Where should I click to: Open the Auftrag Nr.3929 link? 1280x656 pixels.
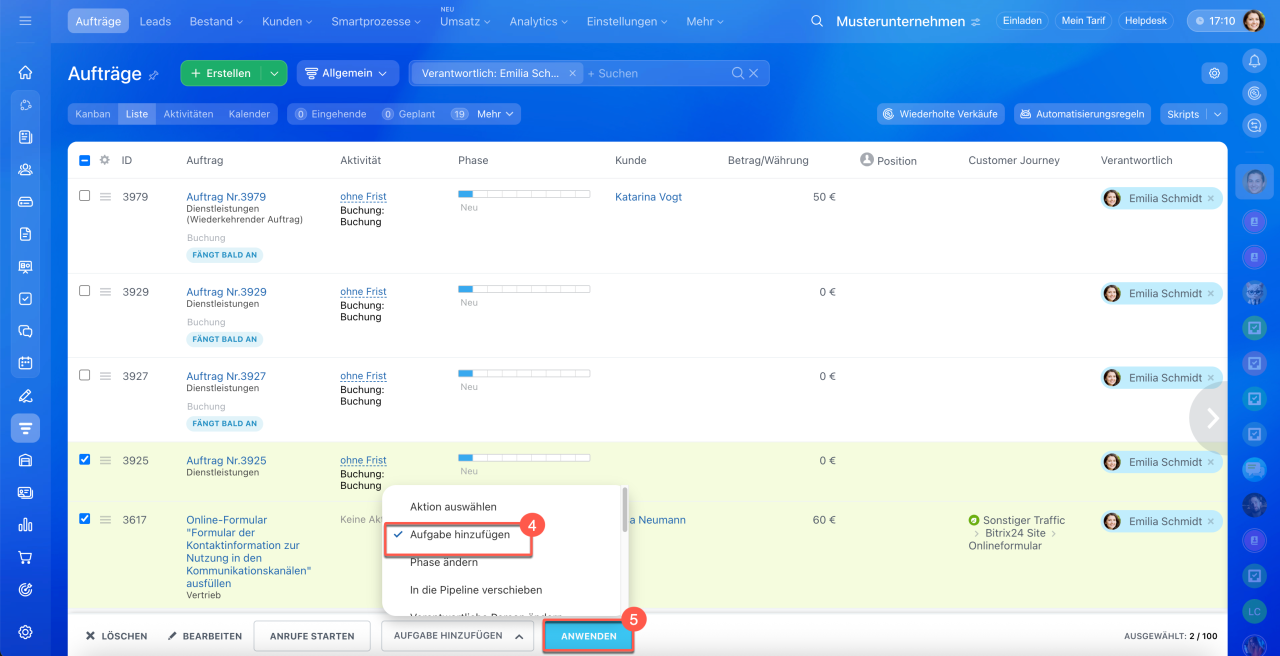pos(226,292)
